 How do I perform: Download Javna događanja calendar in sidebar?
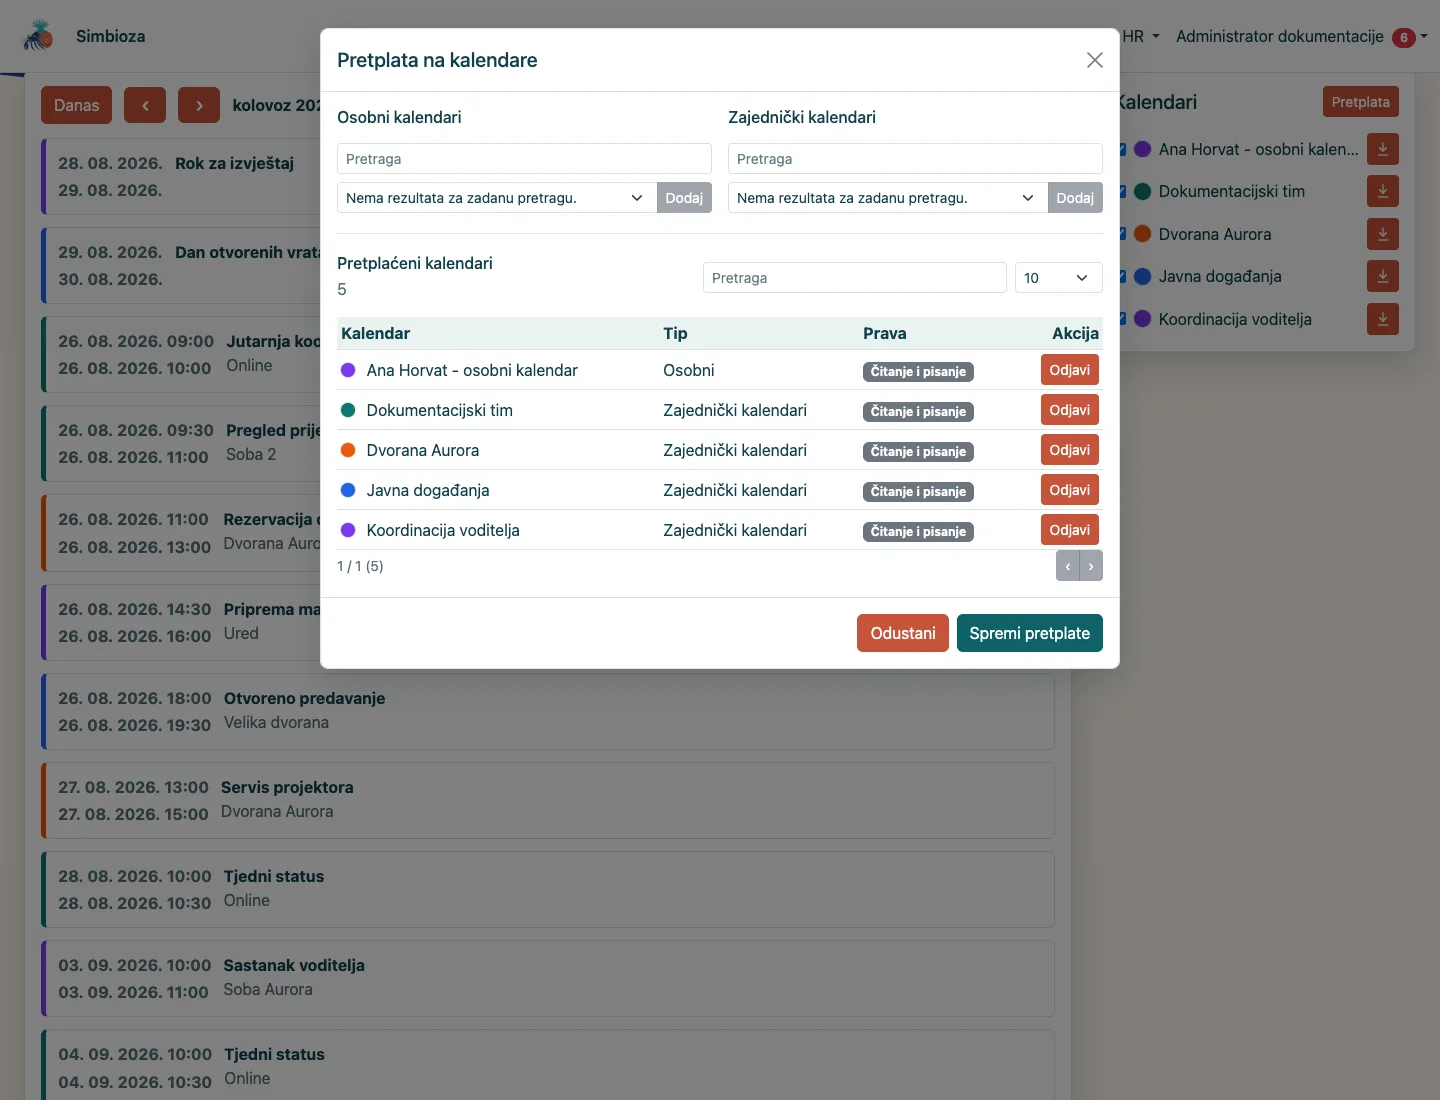1382,276
